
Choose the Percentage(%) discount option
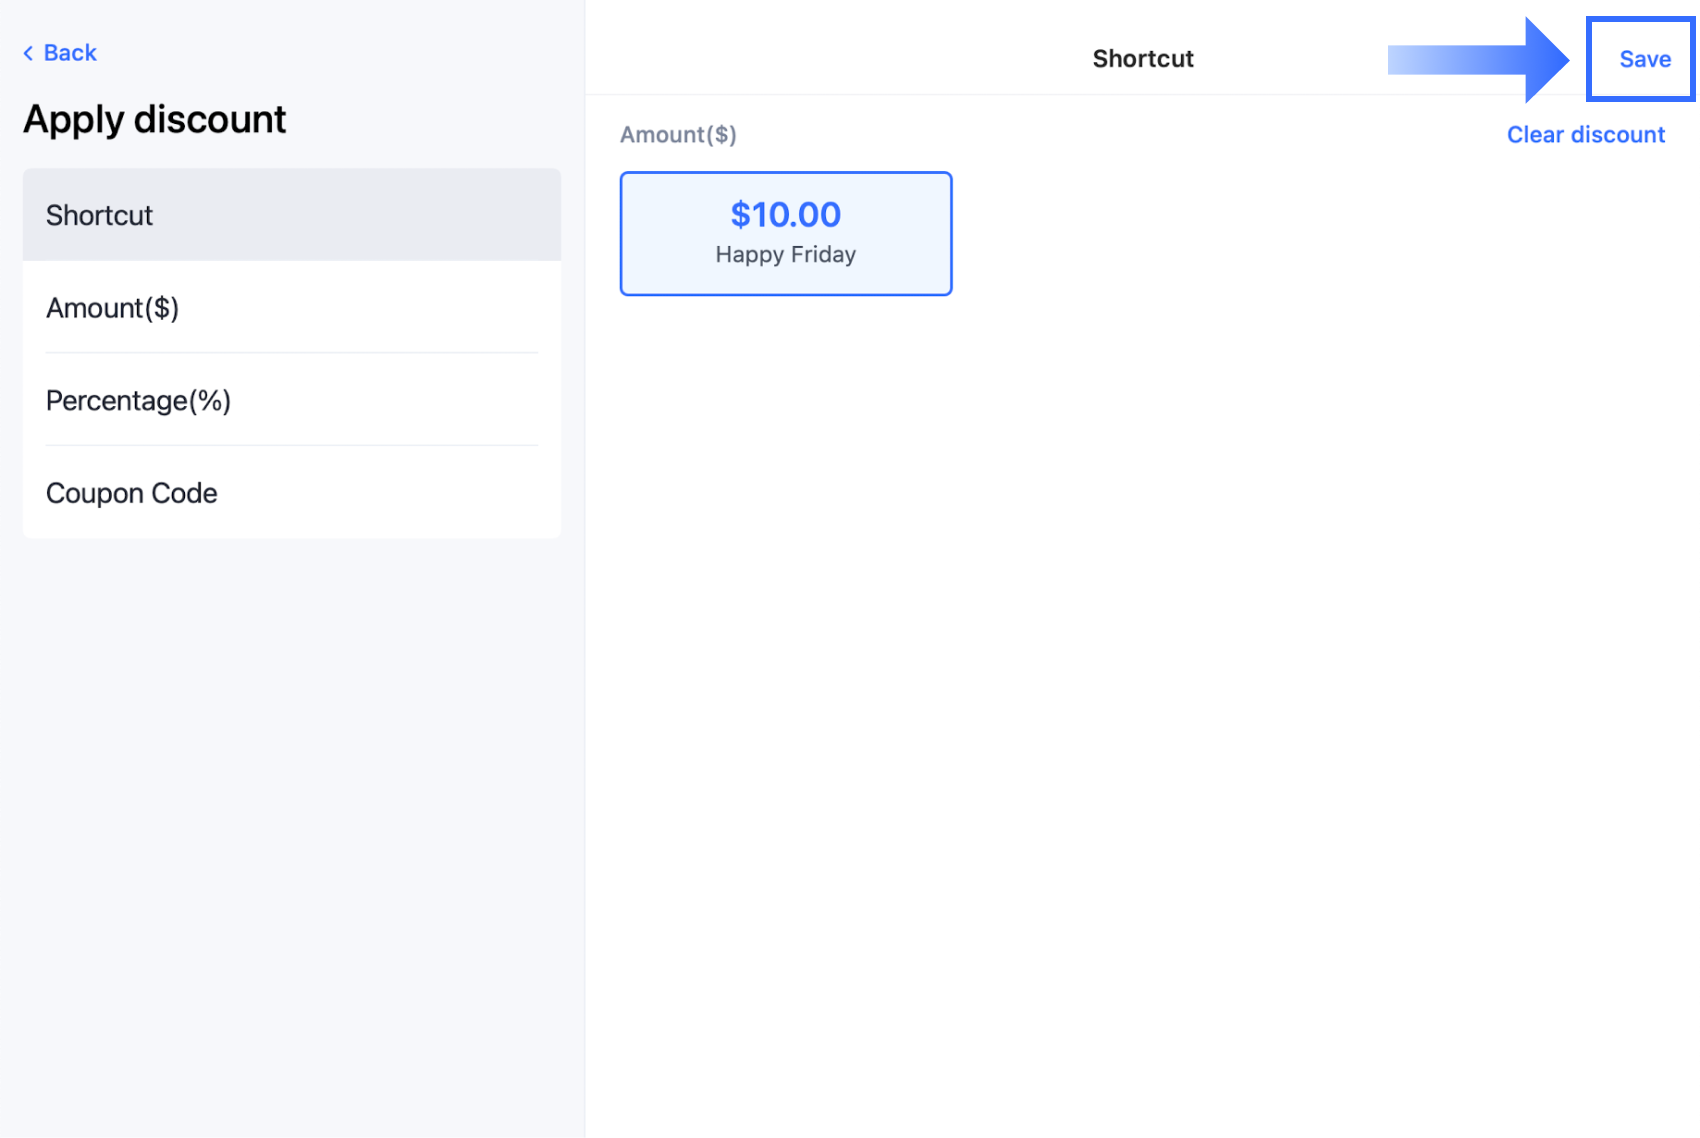pyautogui.click(x=291, y=400)
